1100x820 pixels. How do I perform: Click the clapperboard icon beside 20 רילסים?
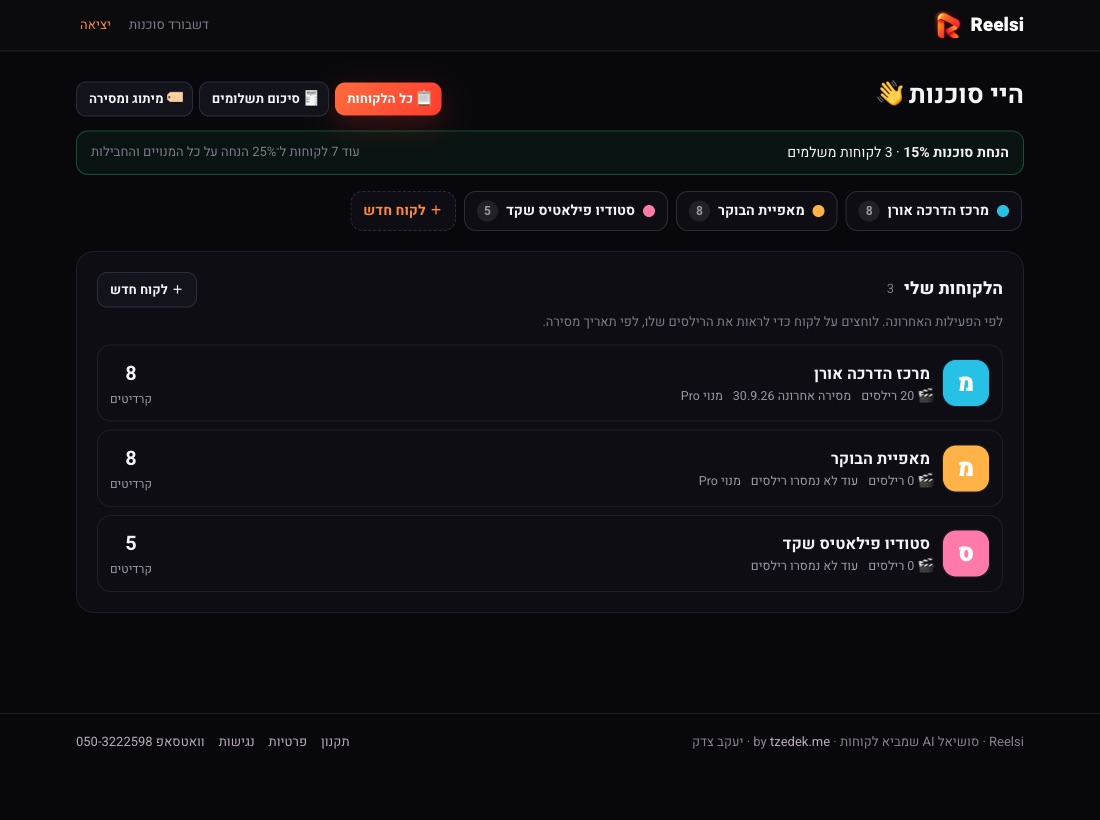(926, 396)
